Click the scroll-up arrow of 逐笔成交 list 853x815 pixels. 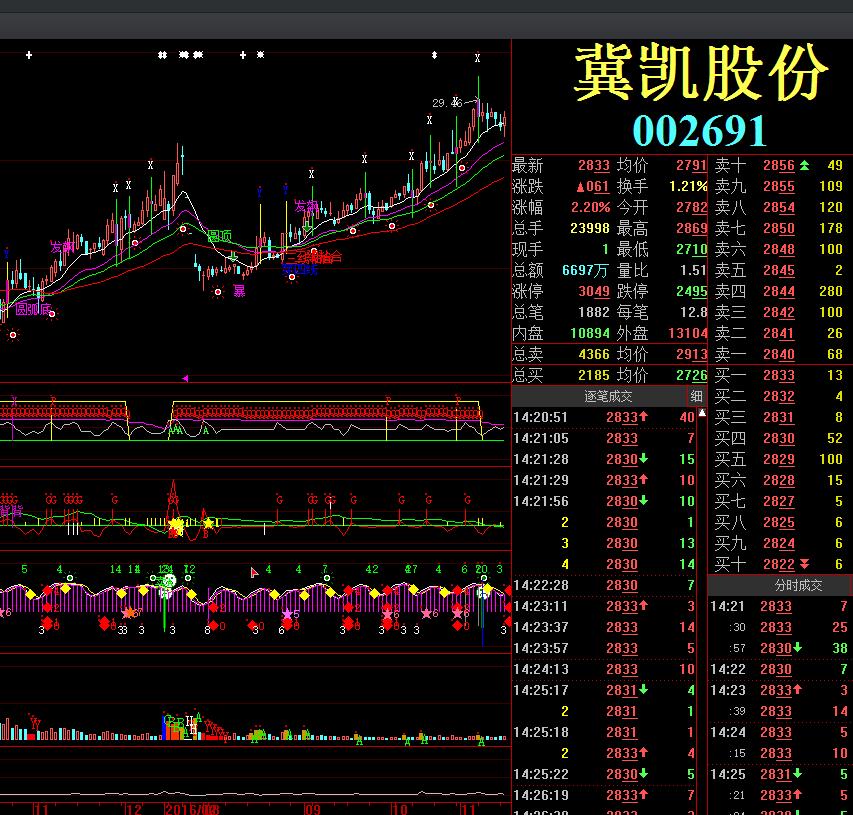(702, 413)
